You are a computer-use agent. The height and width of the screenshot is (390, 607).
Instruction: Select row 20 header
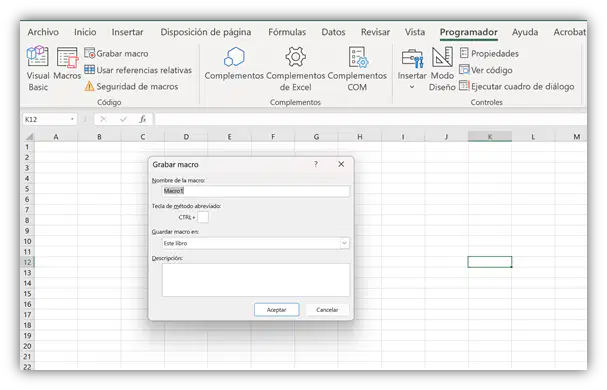27,346
